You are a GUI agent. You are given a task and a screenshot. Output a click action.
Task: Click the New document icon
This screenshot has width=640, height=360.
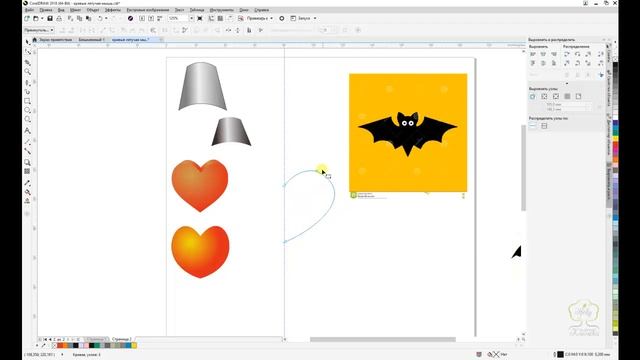pos(27,18)
